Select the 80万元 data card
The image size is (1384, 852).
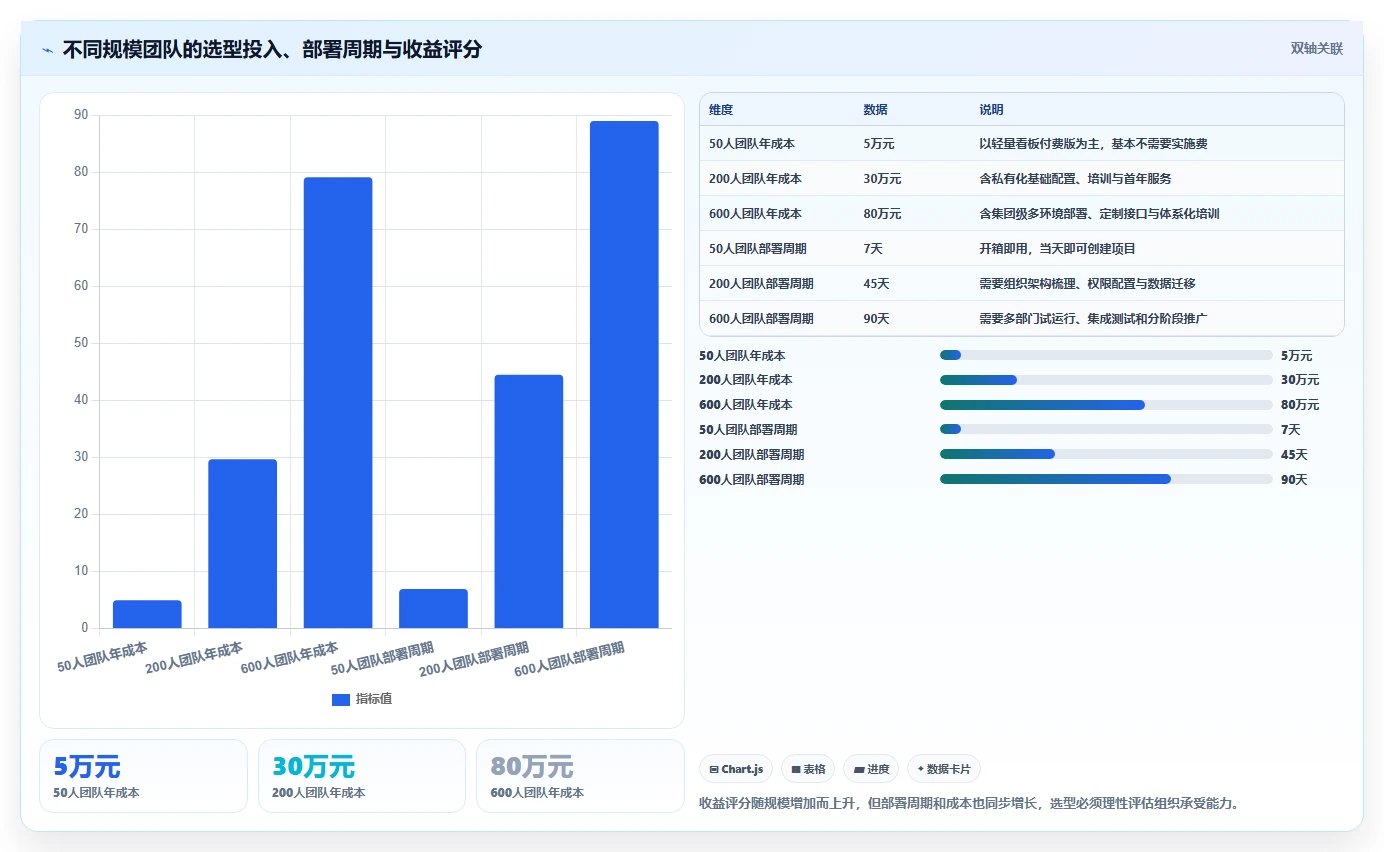pos(580,776)
